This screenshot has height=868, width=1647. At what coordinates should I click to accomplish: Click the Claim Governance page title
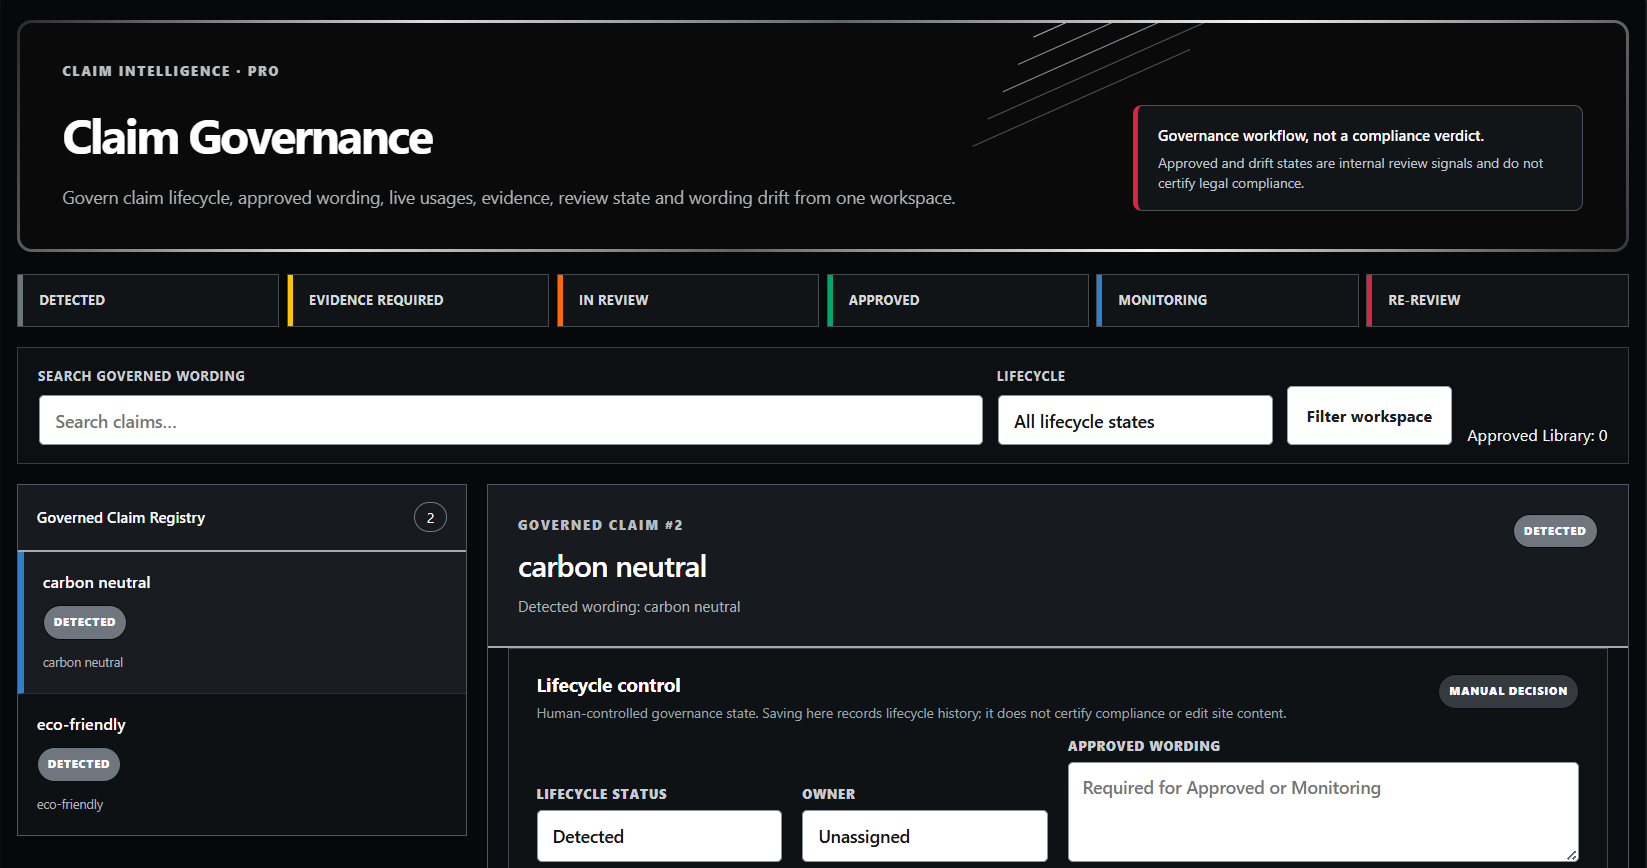point(247,138)
